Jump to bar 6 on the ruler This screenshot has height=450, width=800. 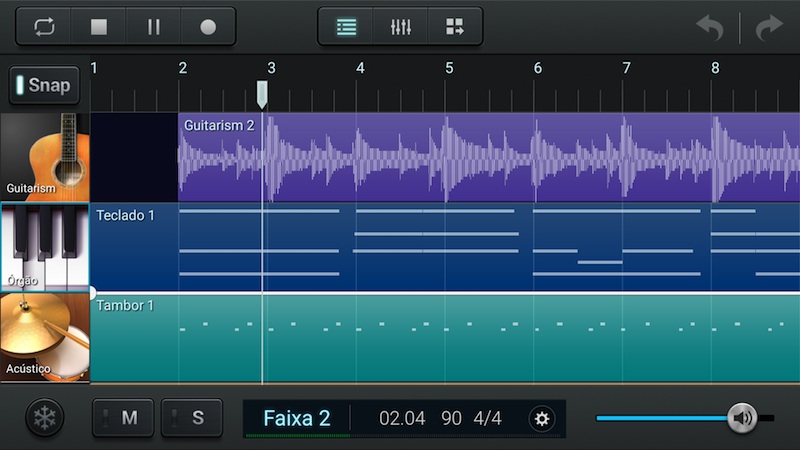click(x=538, y=68)
